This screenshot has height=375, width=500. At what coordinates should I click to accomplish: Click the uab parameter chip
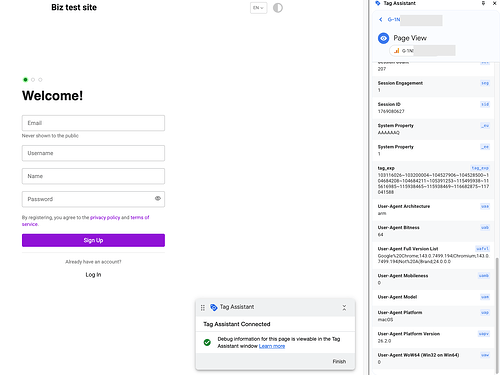click(485, 228)
